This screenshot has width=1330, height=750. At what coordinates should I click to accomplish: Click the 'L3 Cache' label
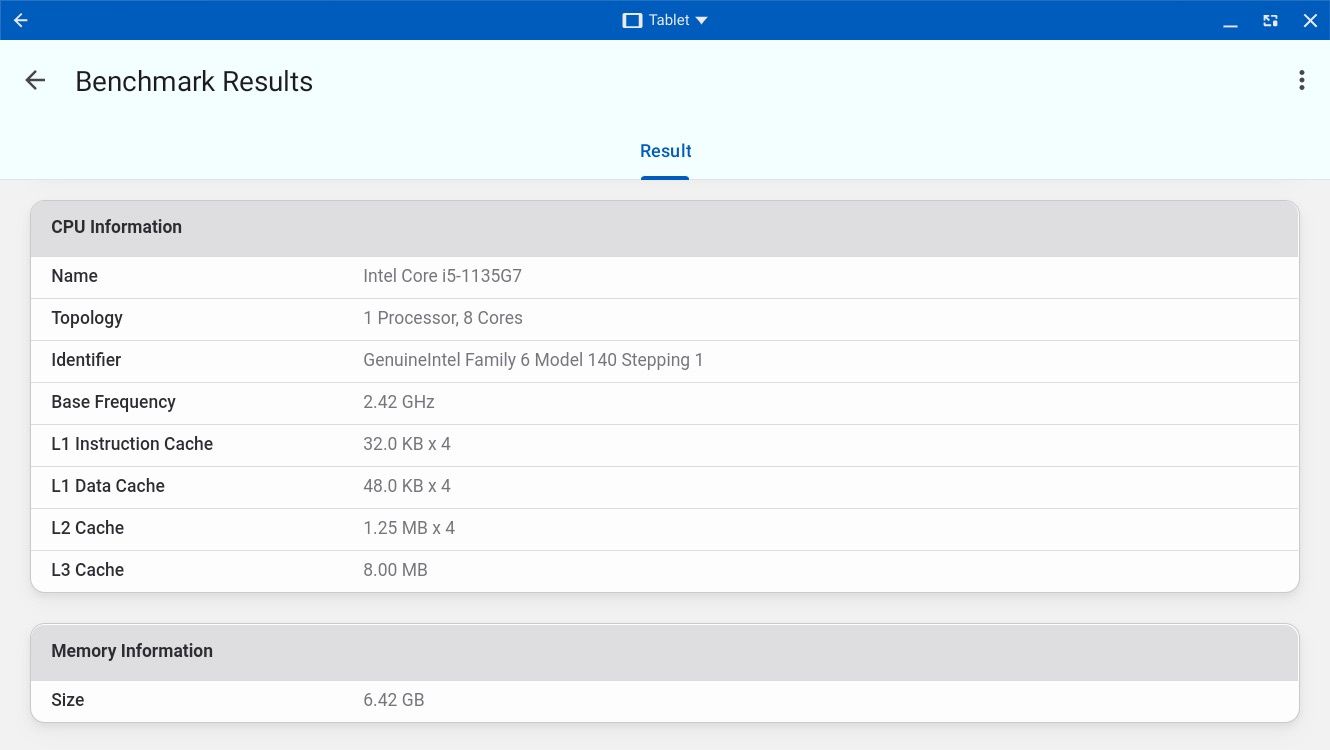click(x=88, y=570)
